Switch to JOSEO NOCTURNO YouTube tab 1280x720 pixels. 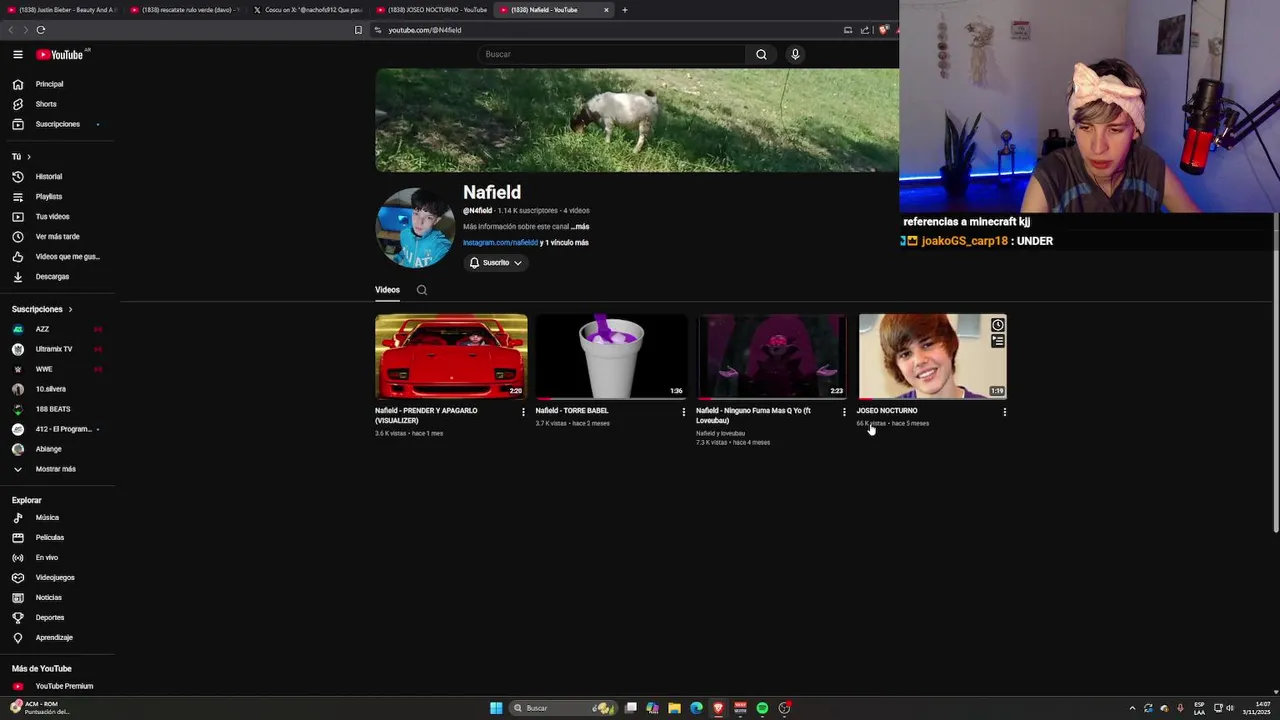tap(431, 10)
